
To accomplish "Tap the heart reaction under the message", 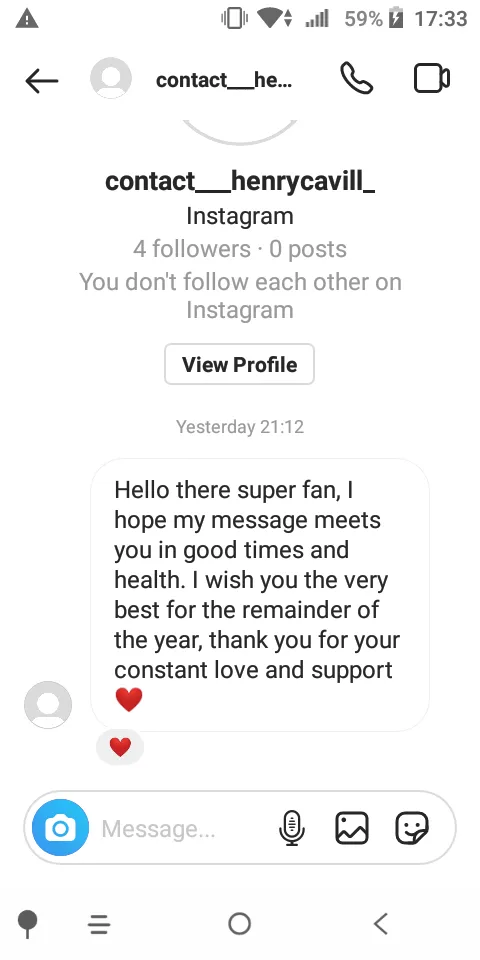I will (x=120, y=747).
